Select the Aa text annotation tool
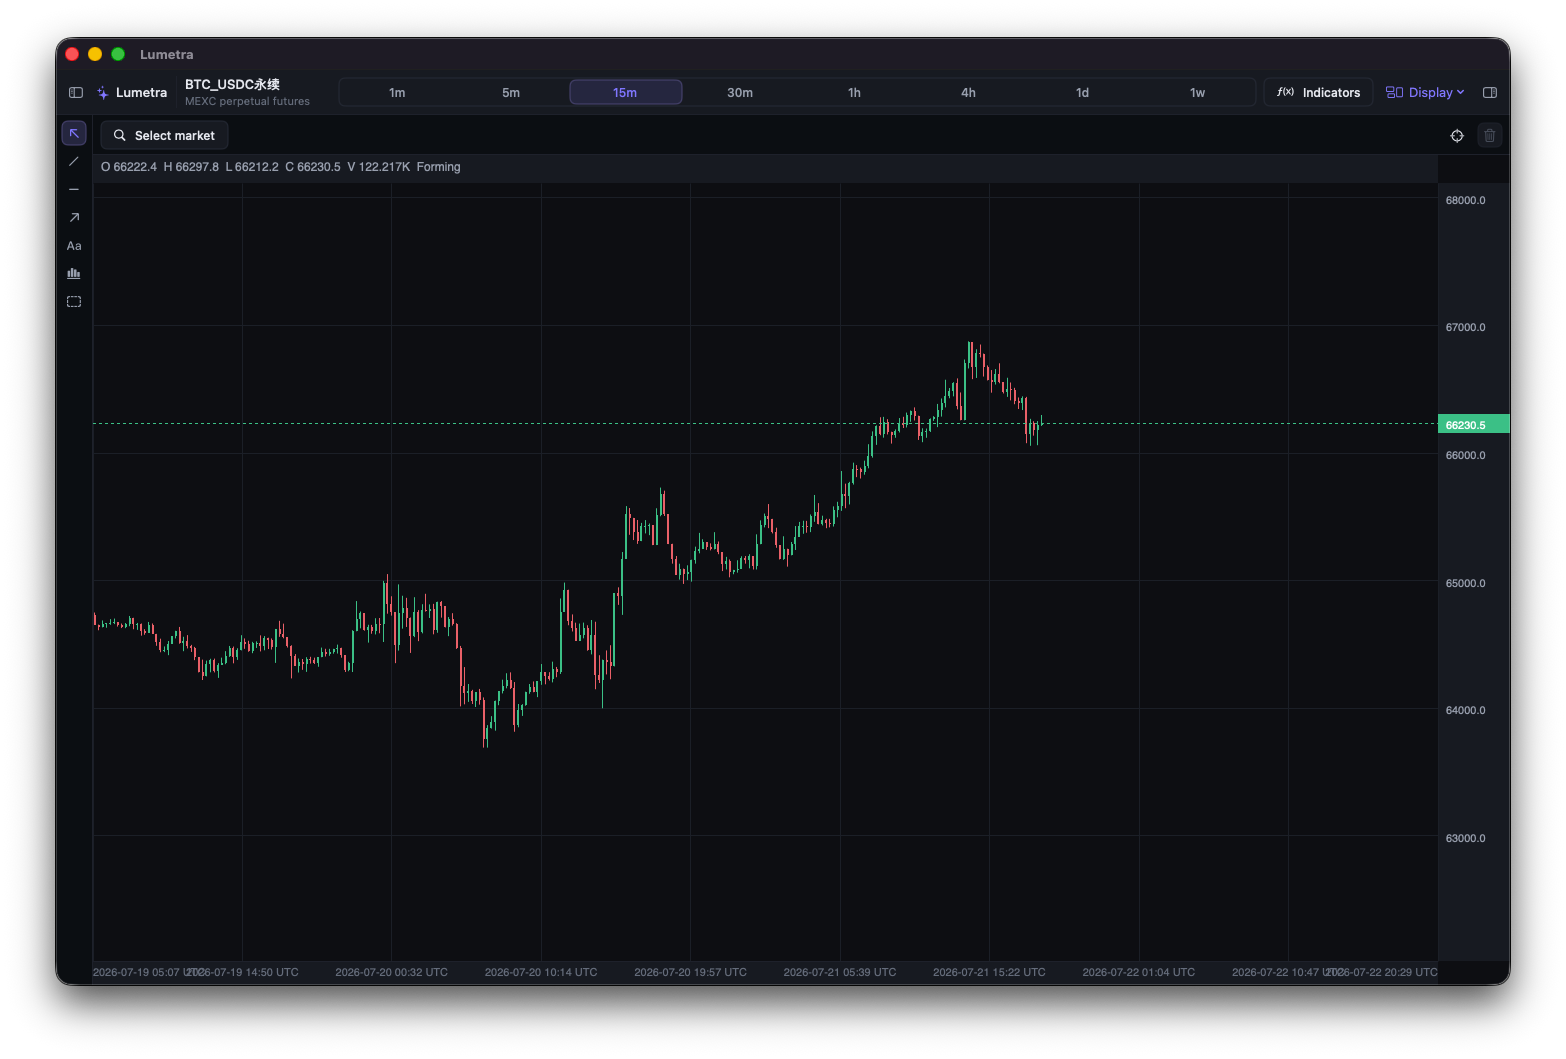 [x=74, y=246]
